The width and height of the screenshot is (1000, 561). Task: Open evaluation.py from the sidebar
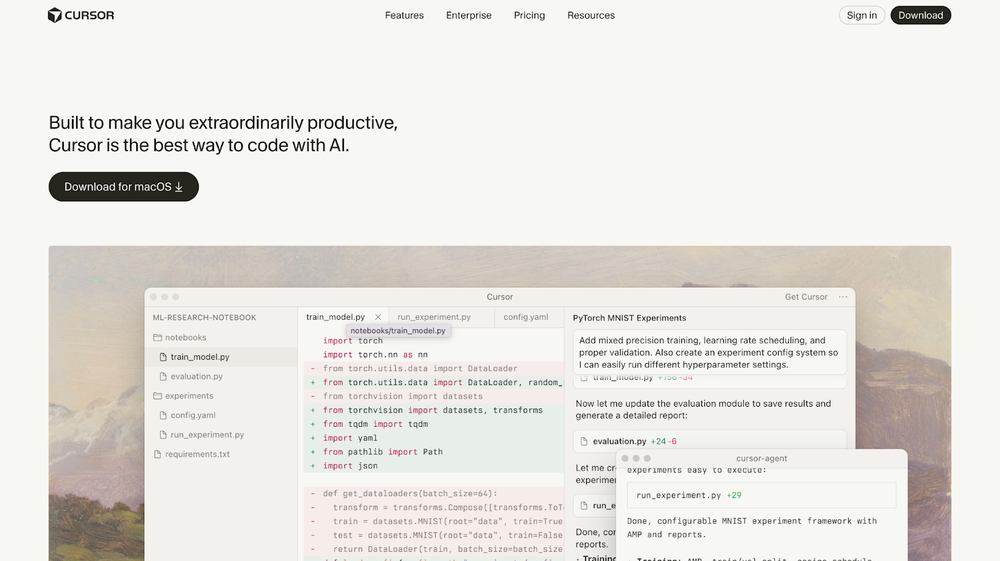(x=196, y=376)
